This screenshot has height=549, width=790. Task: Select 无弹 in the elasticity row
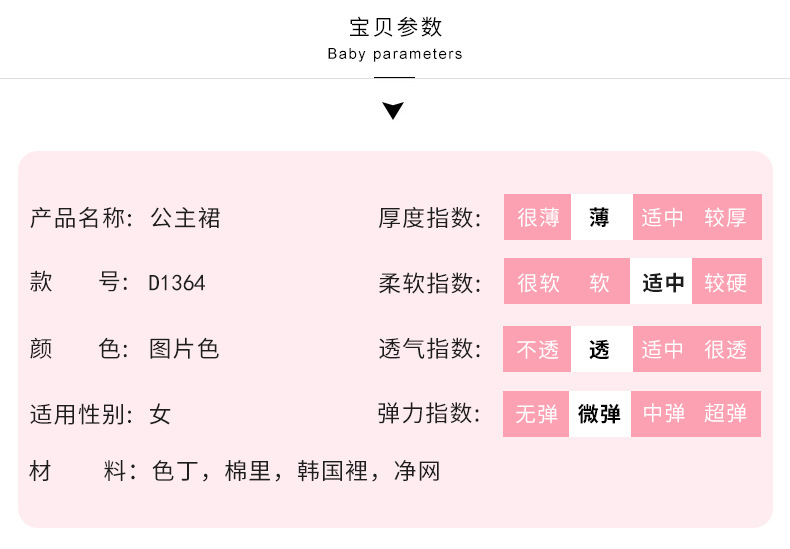(537, 413)
